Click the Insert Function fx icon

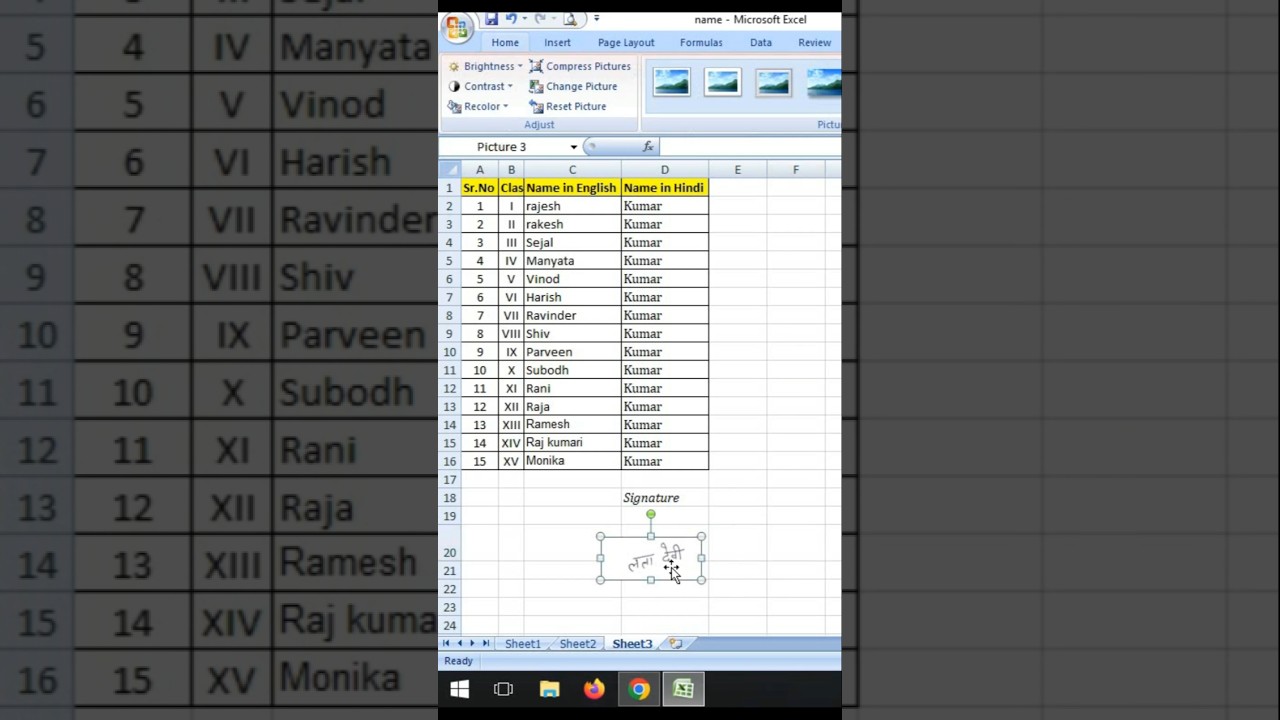point(648,147)
